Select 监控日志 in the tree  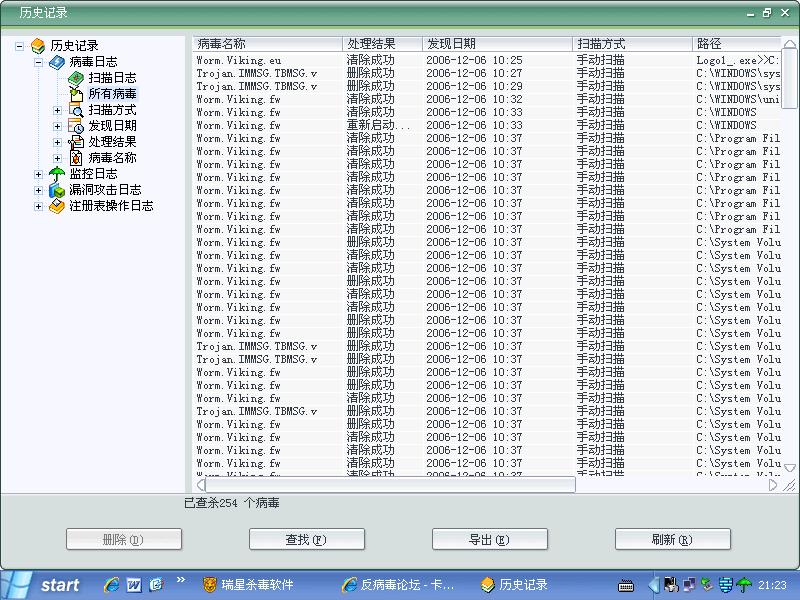tap(93, 174)
